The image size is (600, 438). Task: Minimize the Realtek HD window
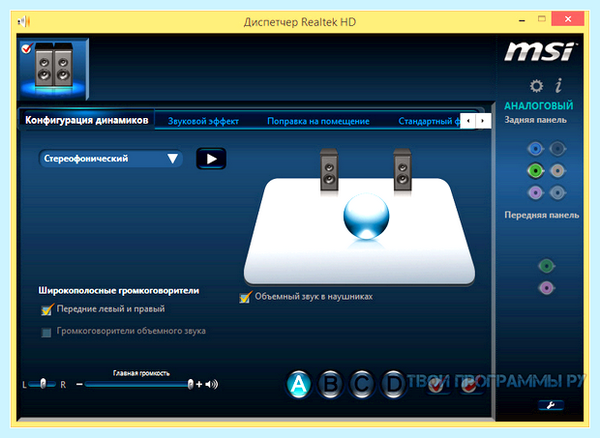tap(522, 20)
